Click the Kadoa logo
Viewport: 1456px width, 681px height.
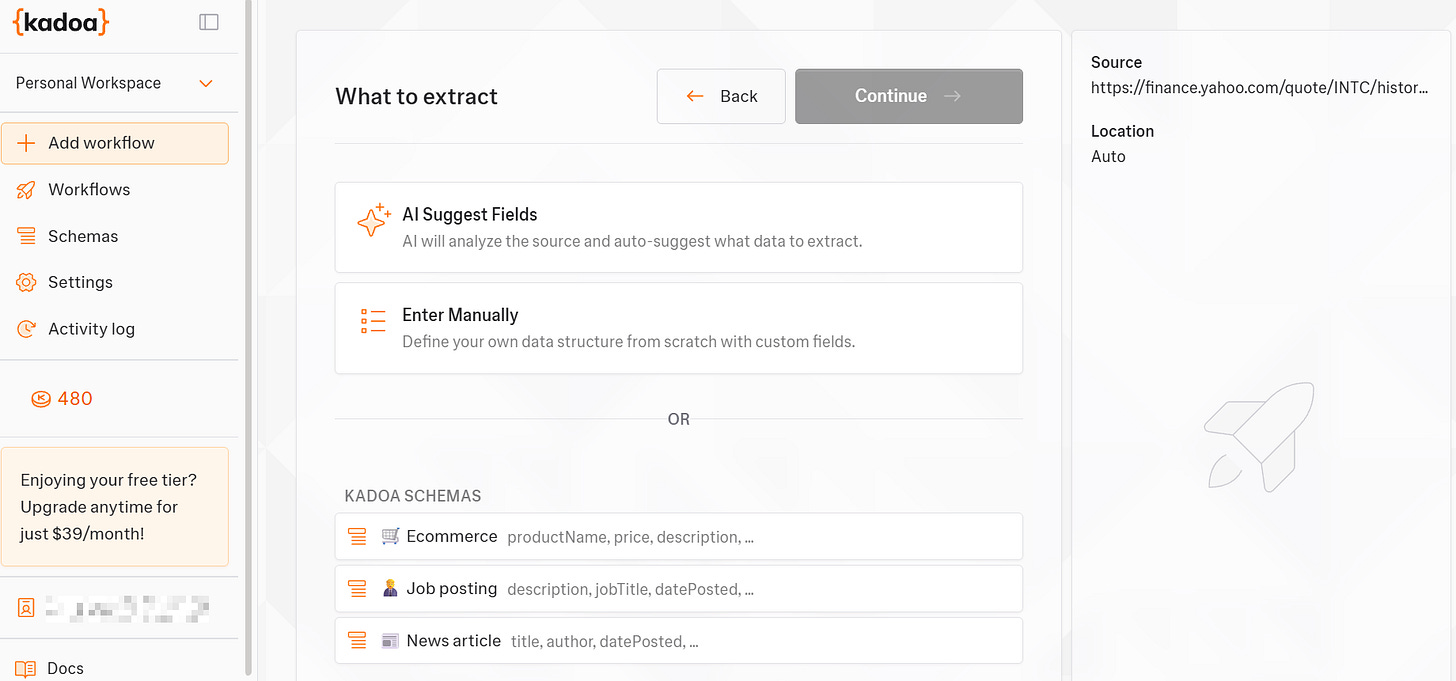coord(60,22)
